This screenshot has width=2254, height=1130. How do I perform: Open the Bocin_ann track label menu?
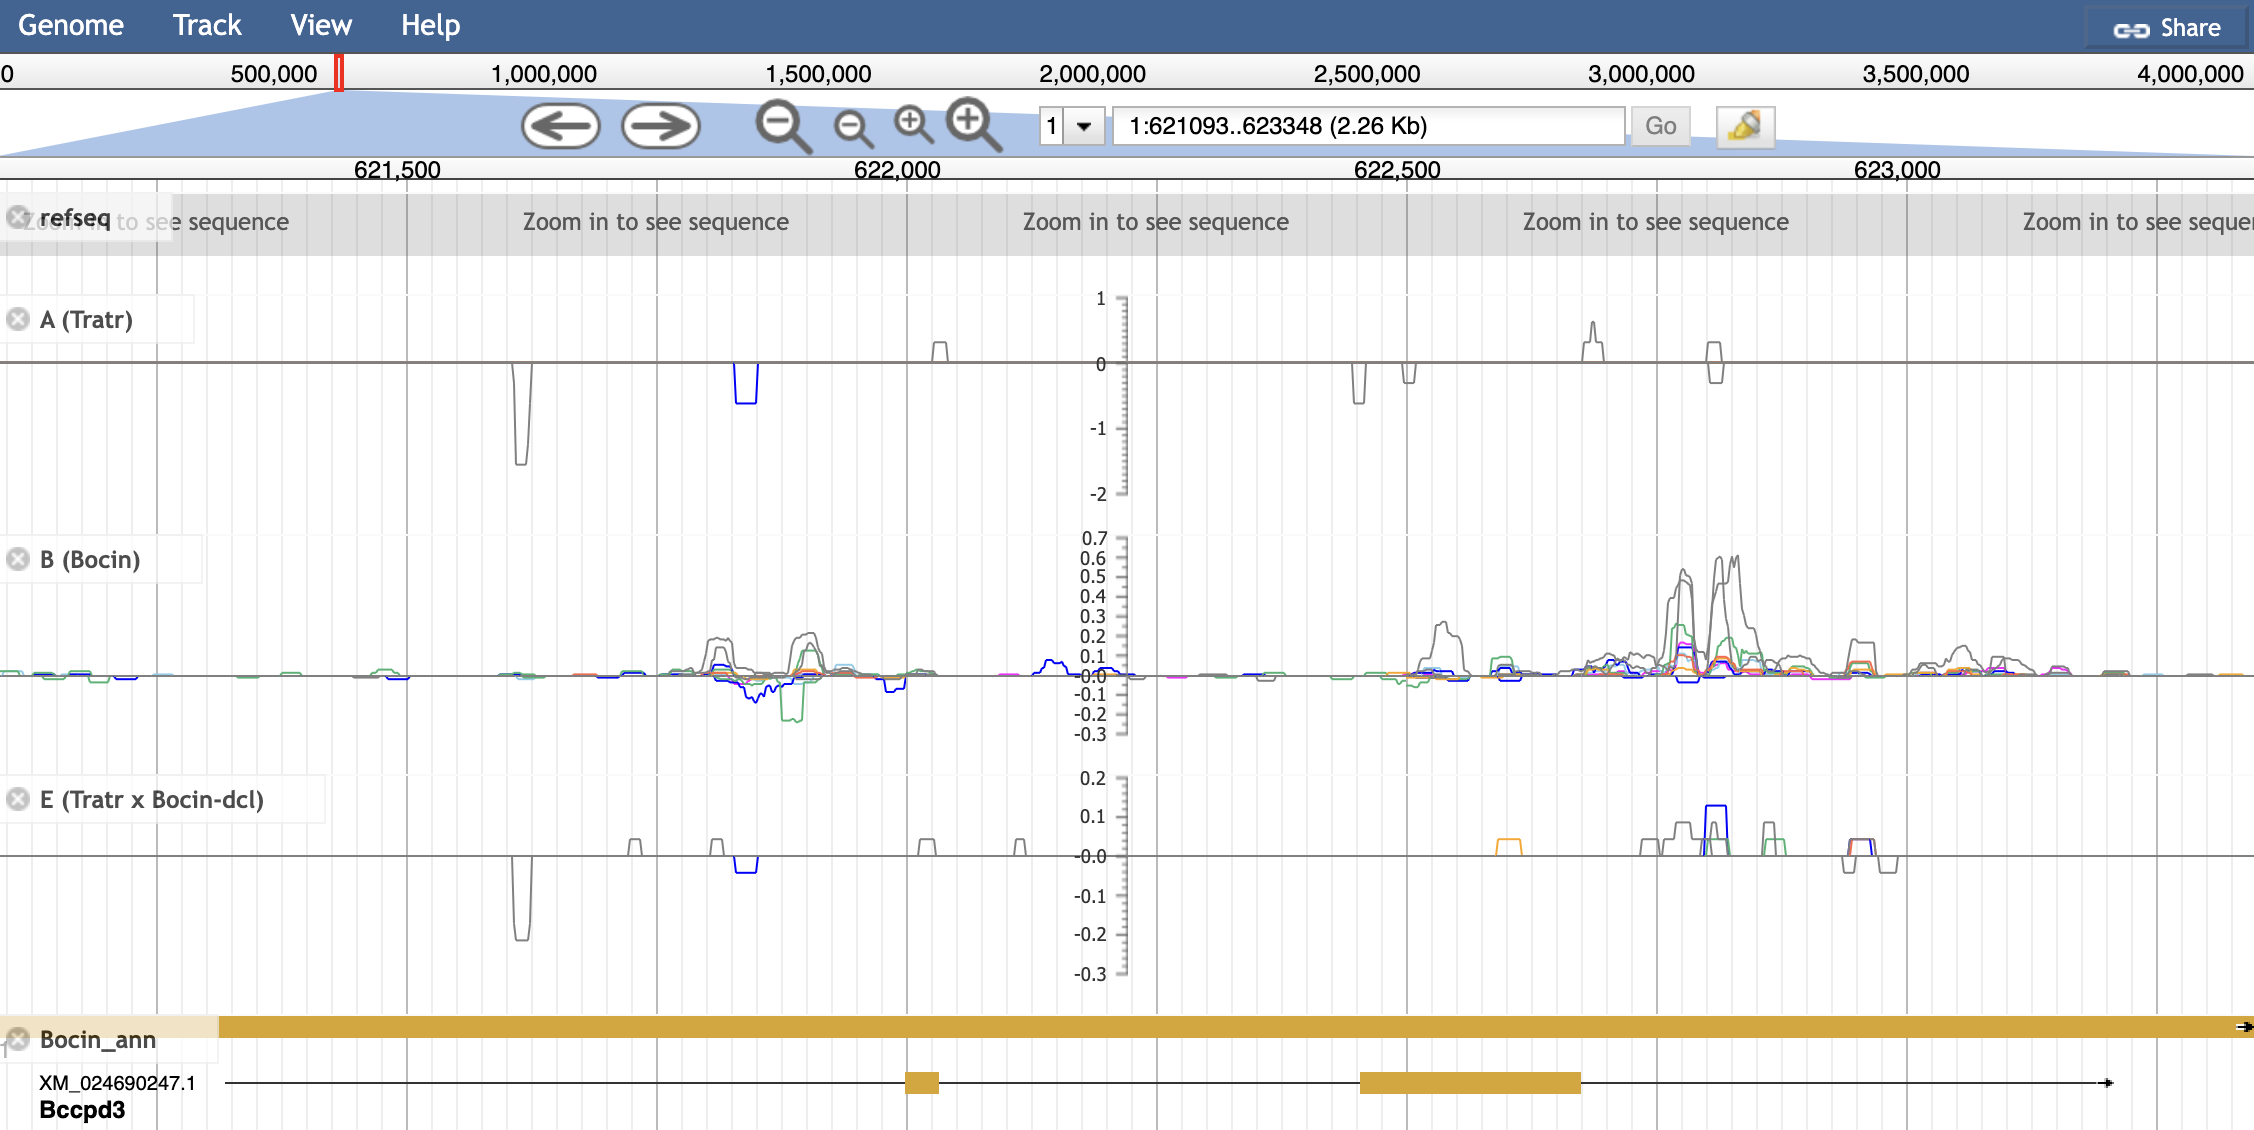click(97, 1040)
